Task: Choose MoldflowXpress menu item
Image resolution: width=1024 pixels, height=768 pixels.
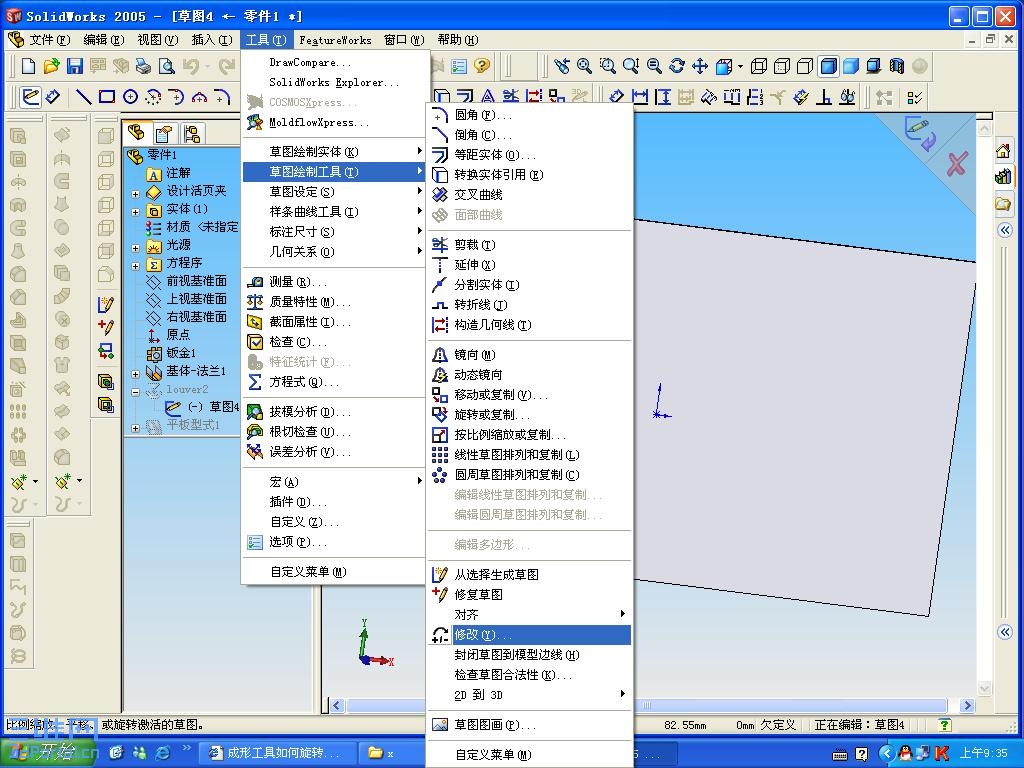Action: pyautogui.click(x=334, y=122)
